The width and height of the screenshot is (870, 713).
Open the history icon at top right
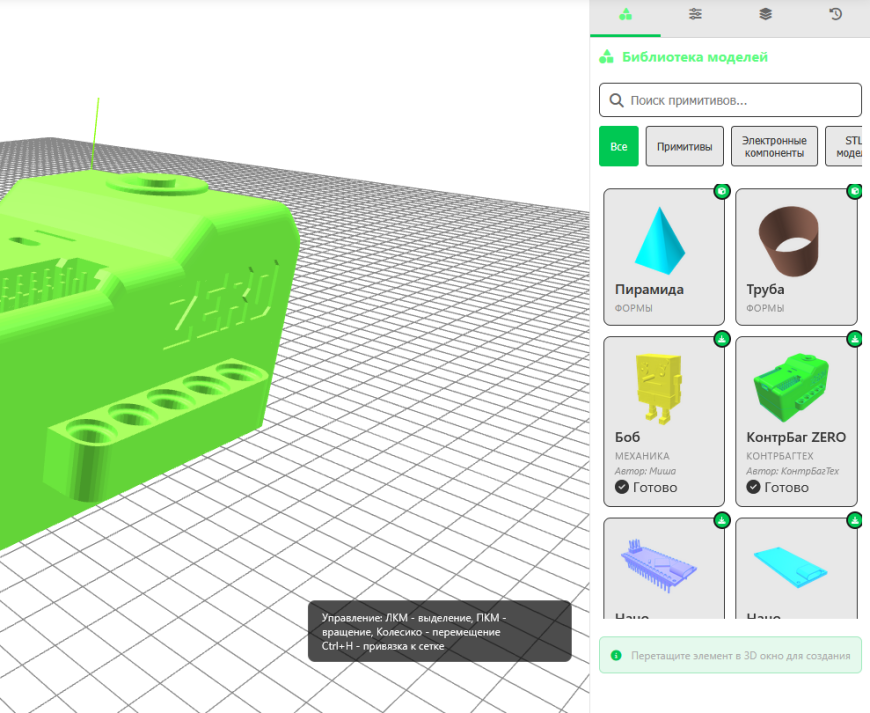(x=836, y=14)
